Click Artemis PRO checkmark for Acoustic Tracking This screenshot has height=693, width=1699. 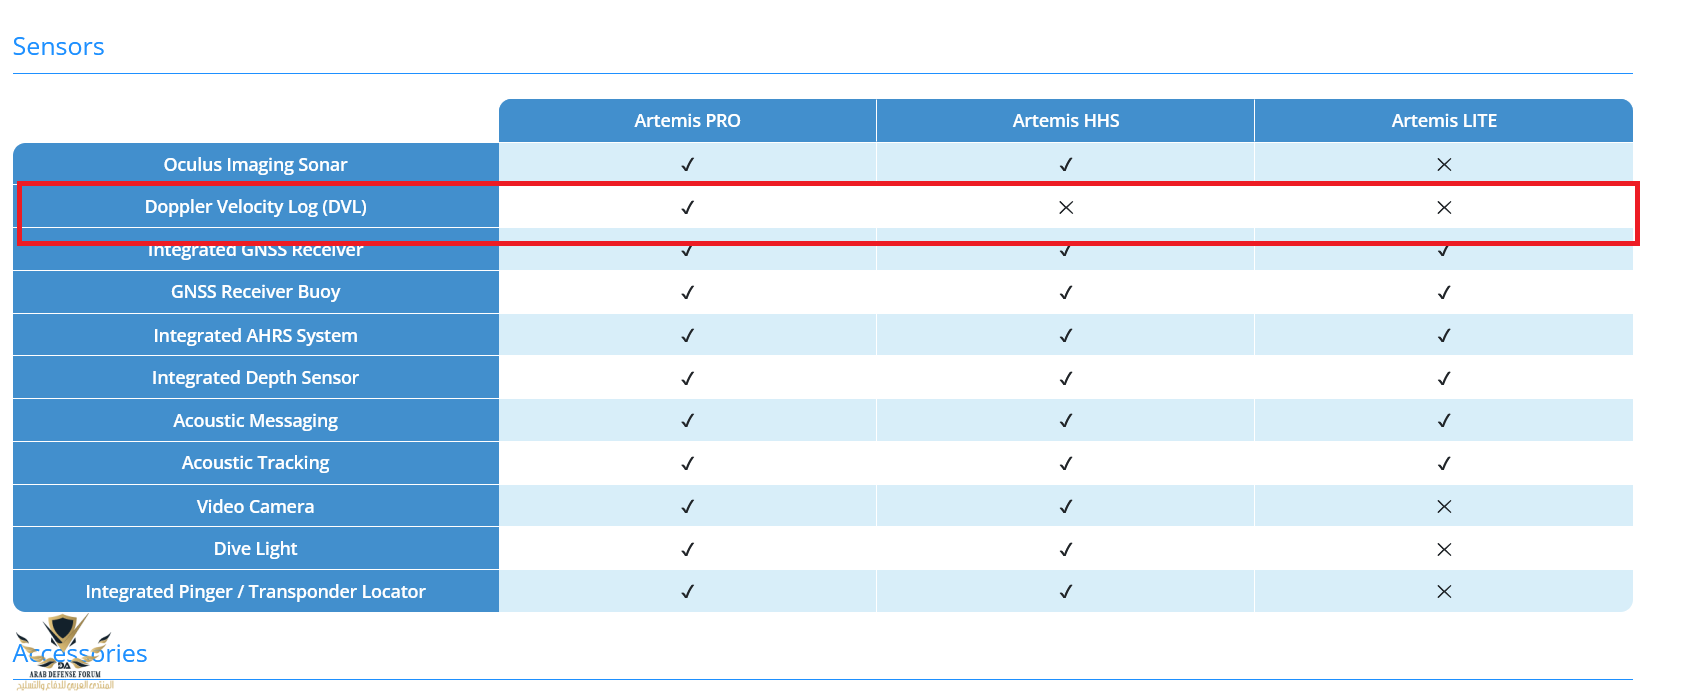pos(687,464)
